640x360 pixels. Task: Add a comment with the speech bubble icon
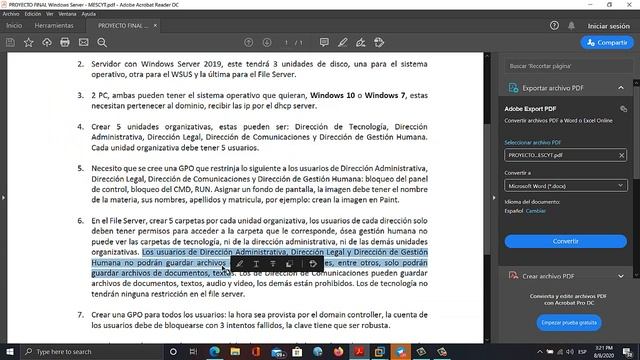pos(324,42)
